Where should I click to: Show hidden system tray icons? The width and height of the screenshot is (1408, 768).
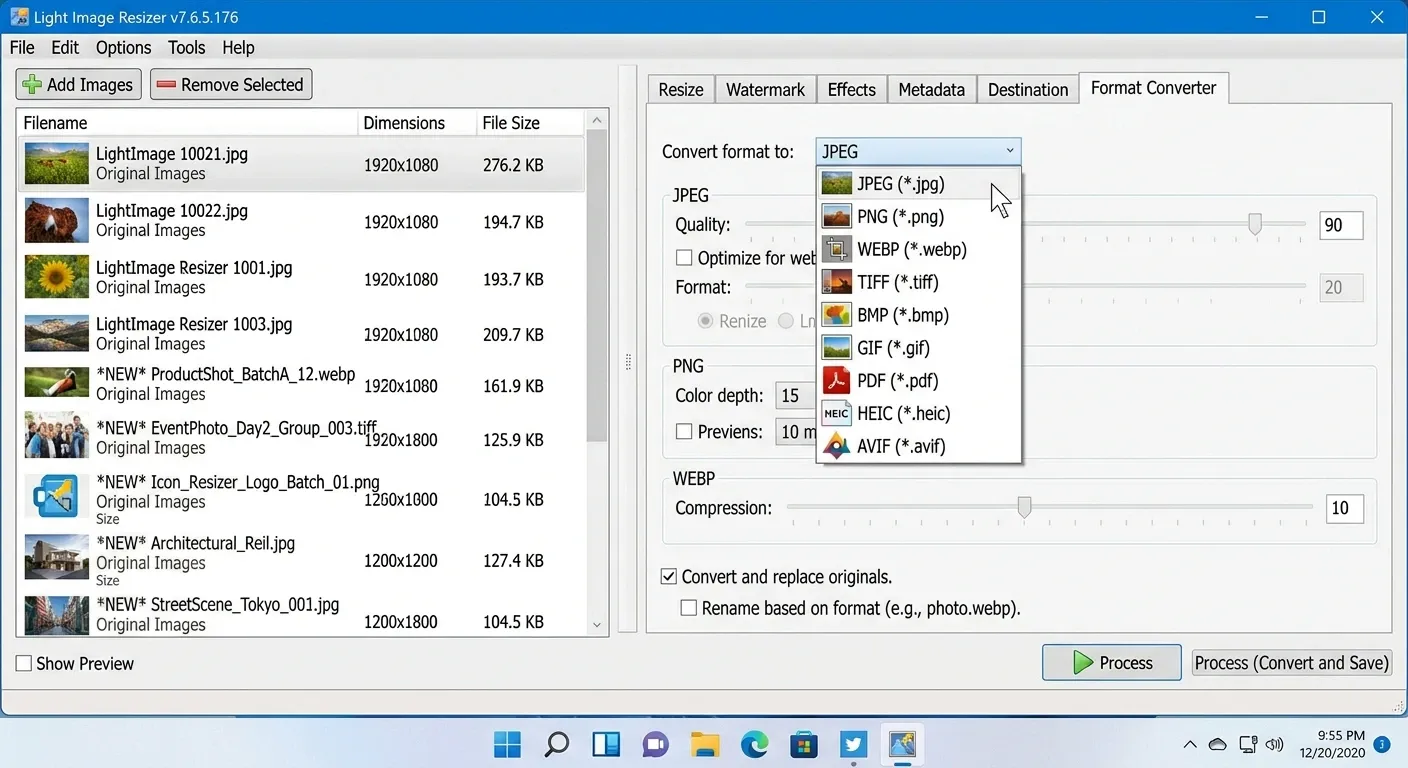pos(1190,744)
